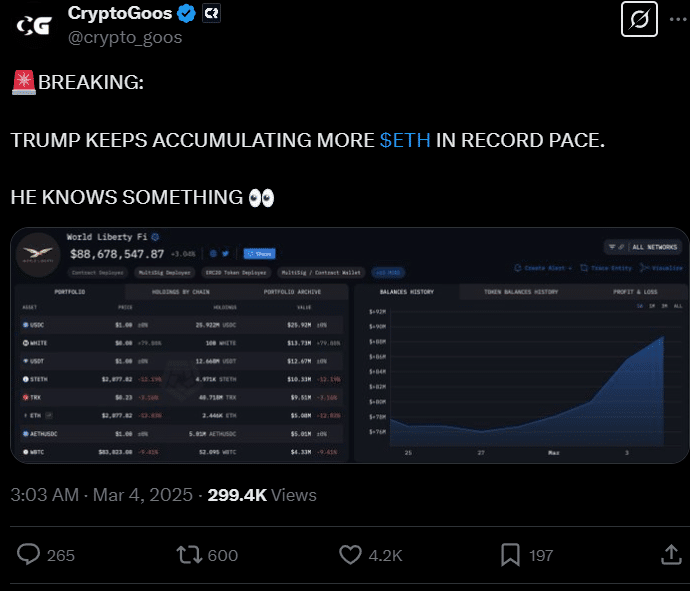
Task: Select the Holdings By Chain tab
Action: click(x=180, y=292)
